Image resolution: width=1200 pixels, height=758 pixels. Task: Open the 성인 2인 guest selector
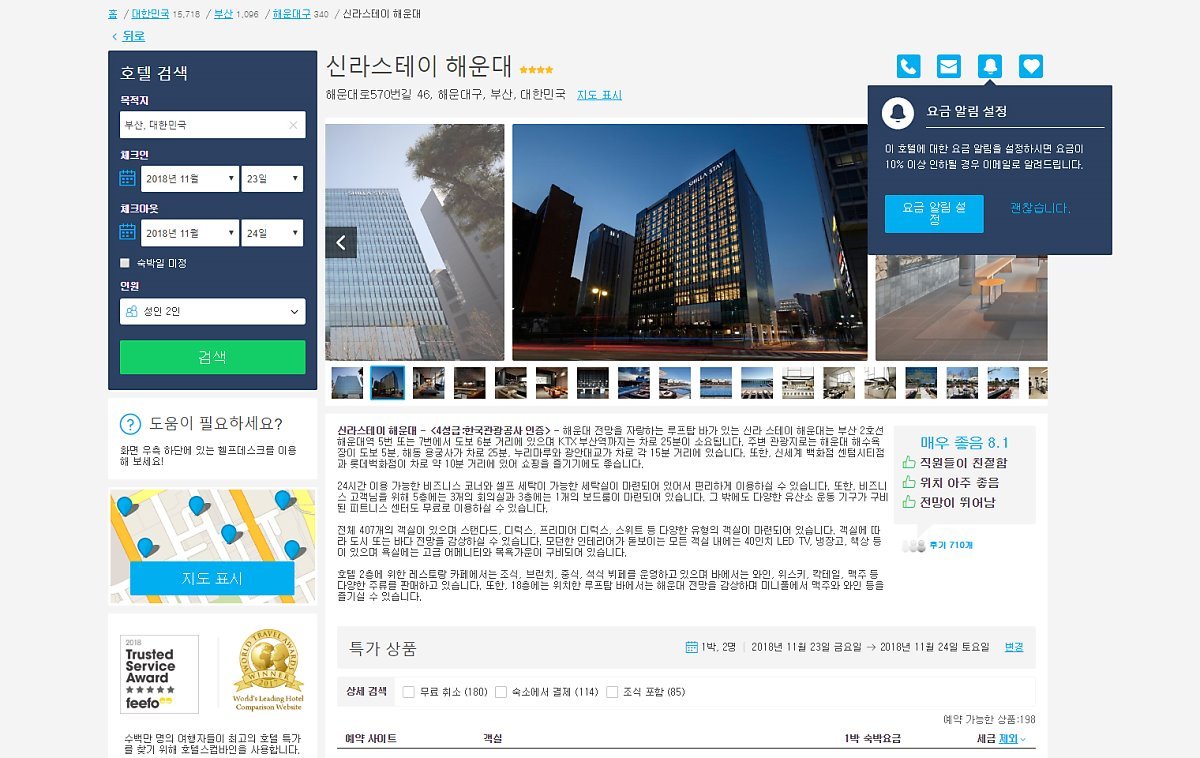(x=212, y=311)
